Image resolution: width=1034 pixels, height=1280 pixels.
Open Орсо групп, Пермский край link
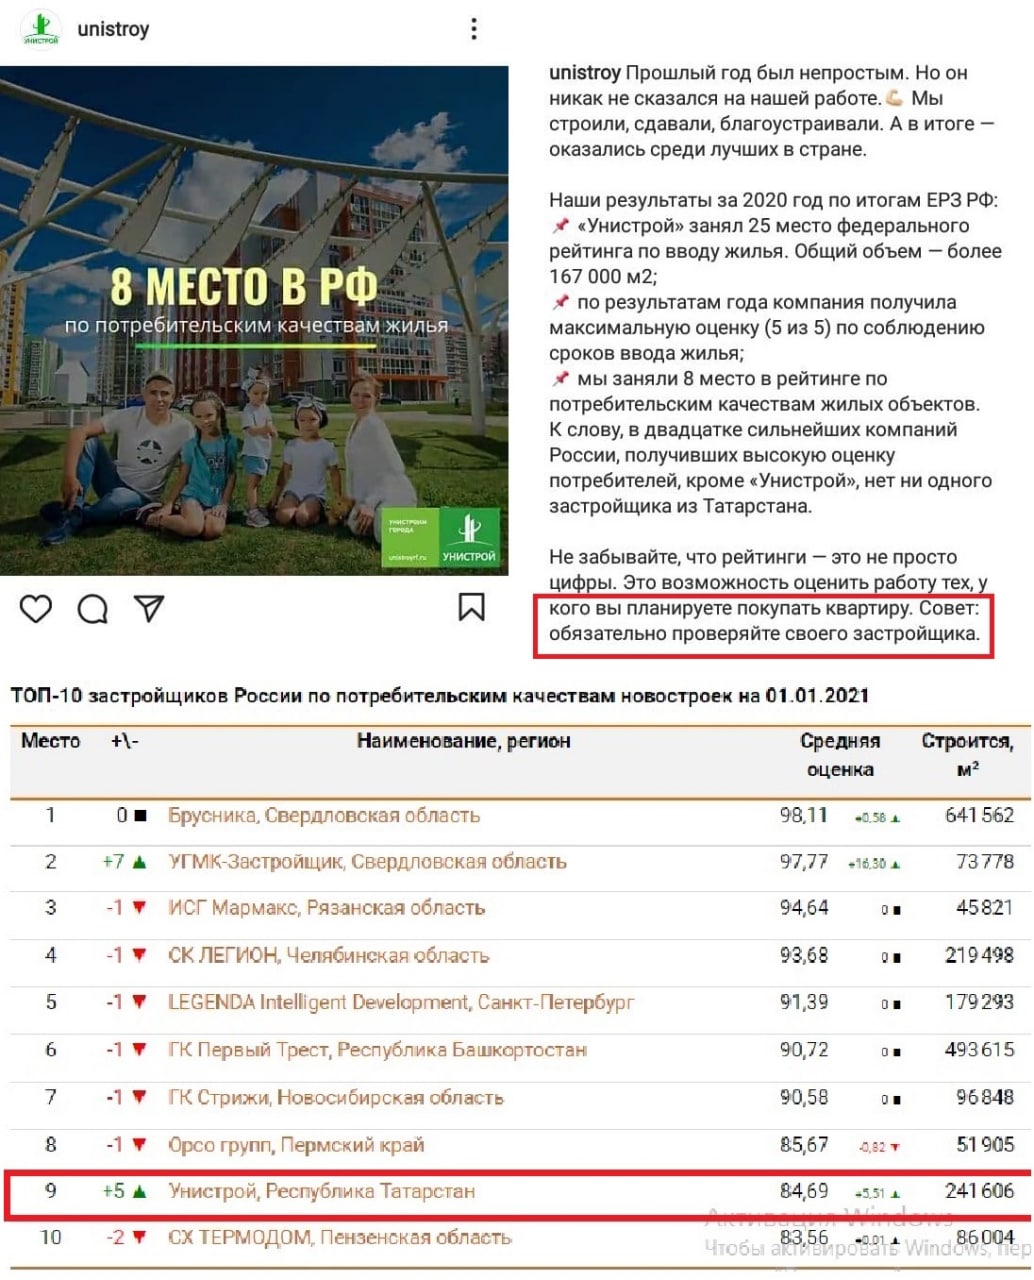[x=296, y=1144]
